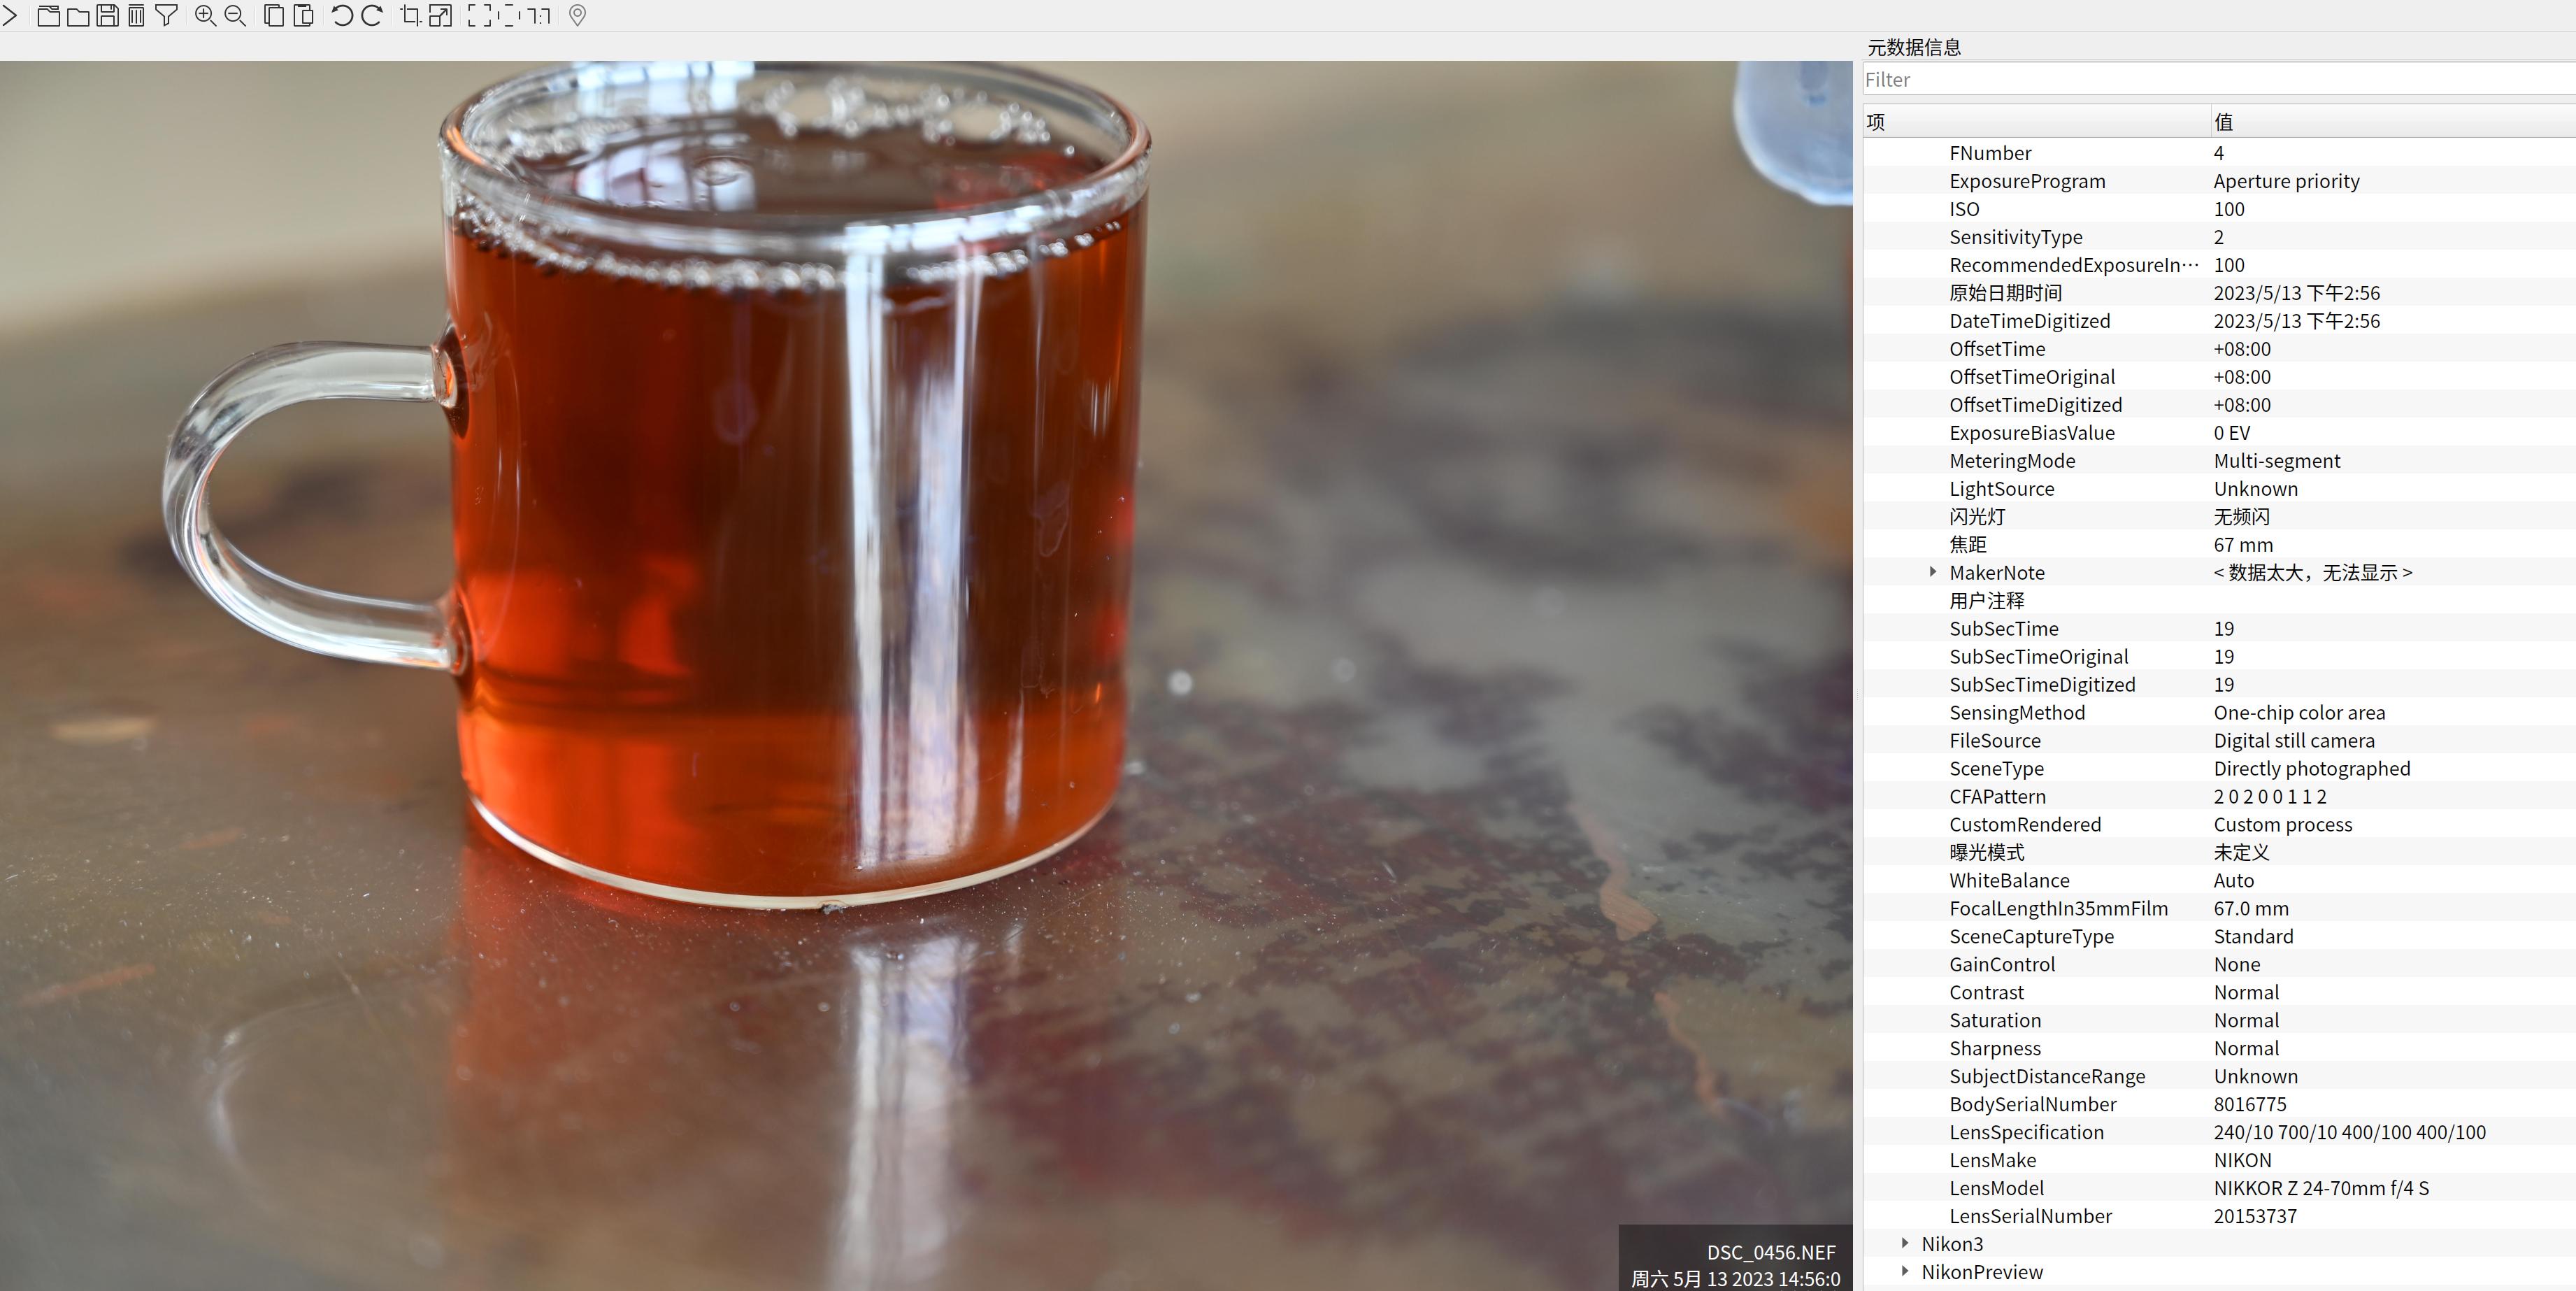Rotate the image clockwise
The height and width of the screenshot is (1291, 2576).
pyautogui.click(x=371, y=15)
